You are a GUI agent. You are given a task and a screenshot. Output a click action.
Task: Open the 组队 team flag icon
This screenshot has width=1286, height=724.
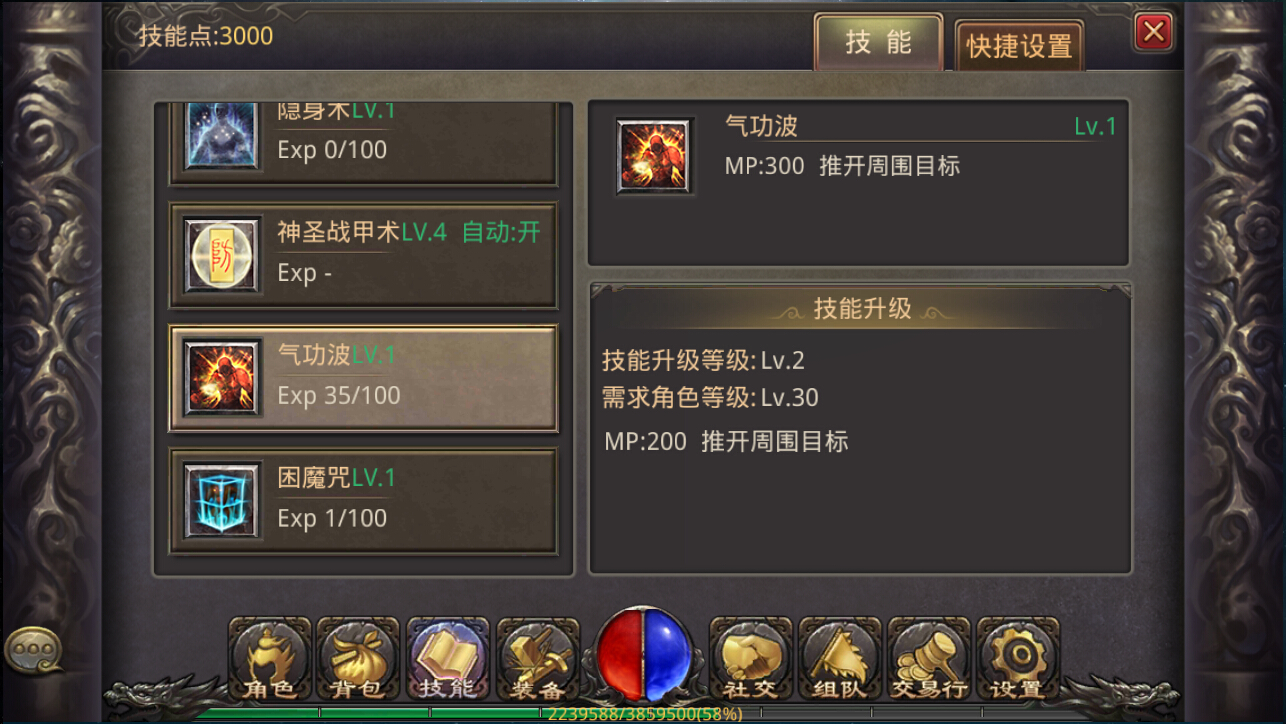(840, 659)
